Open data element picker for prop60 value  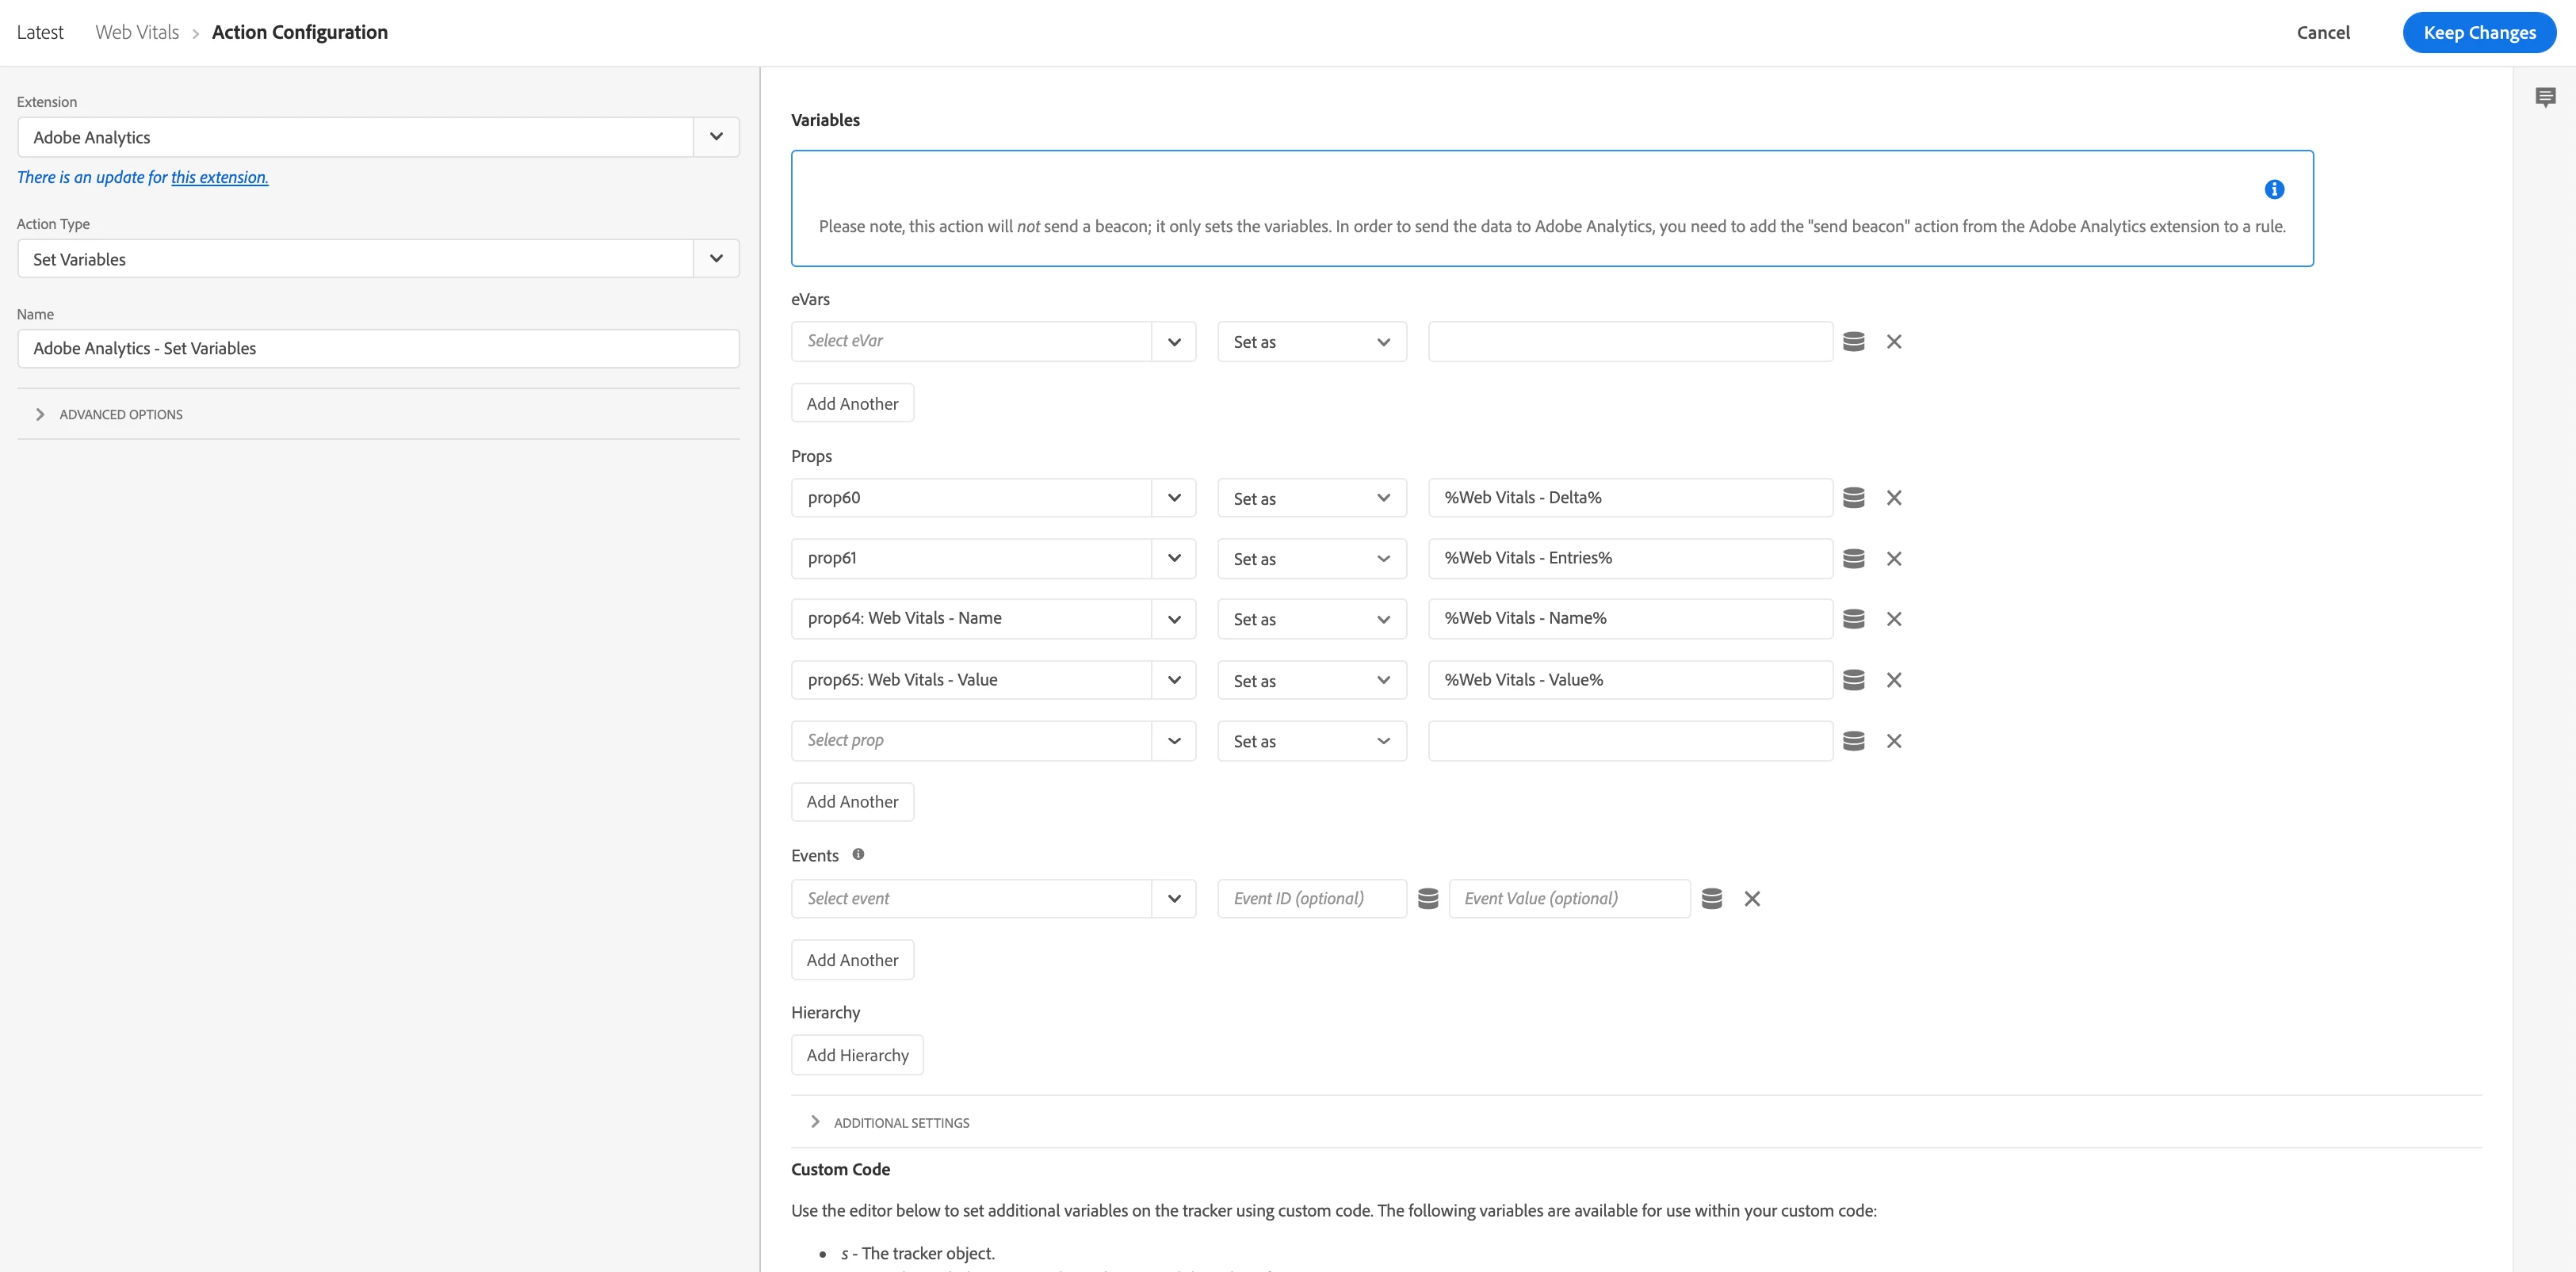tap(1853, 498)
